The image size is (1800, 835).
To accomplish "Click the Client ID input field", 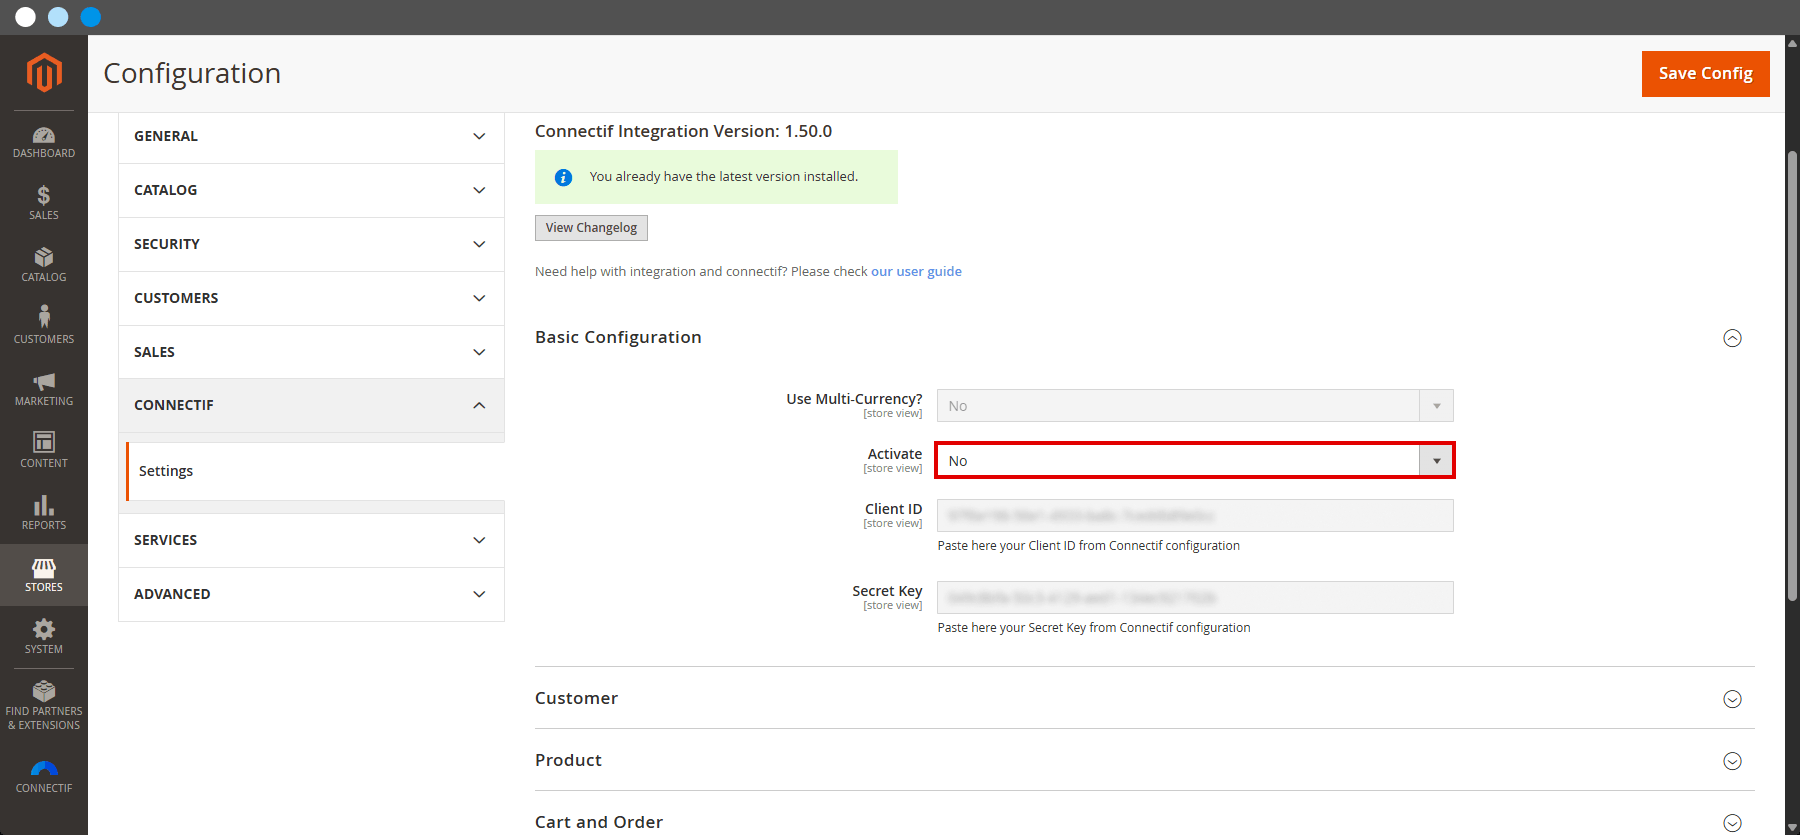I will click(1195, 516).
